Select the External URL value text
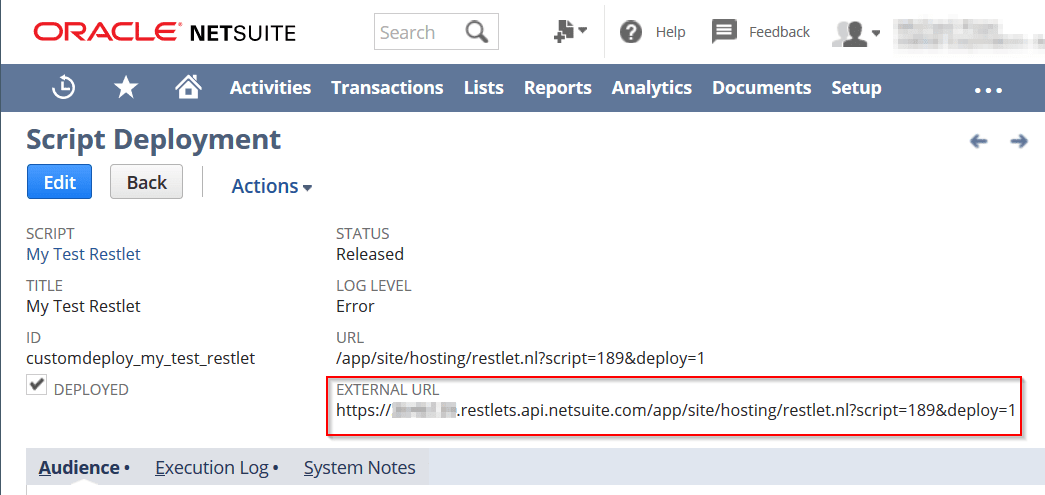1045x495 pixels. (676, 410)
